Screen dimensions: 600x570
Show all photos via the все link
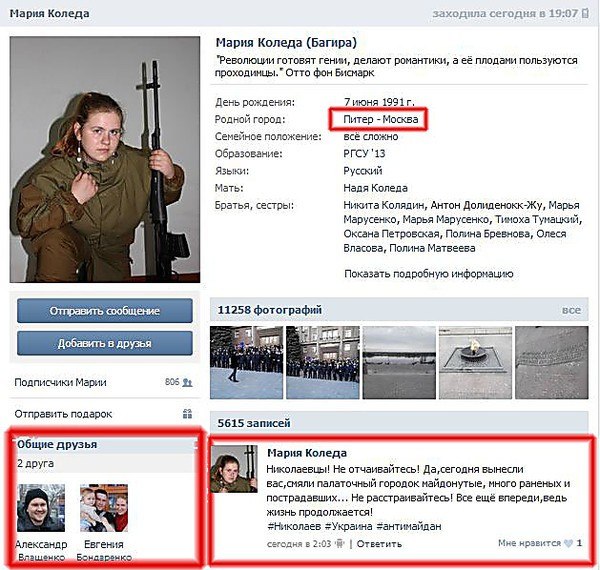click(x=571, y=310)
